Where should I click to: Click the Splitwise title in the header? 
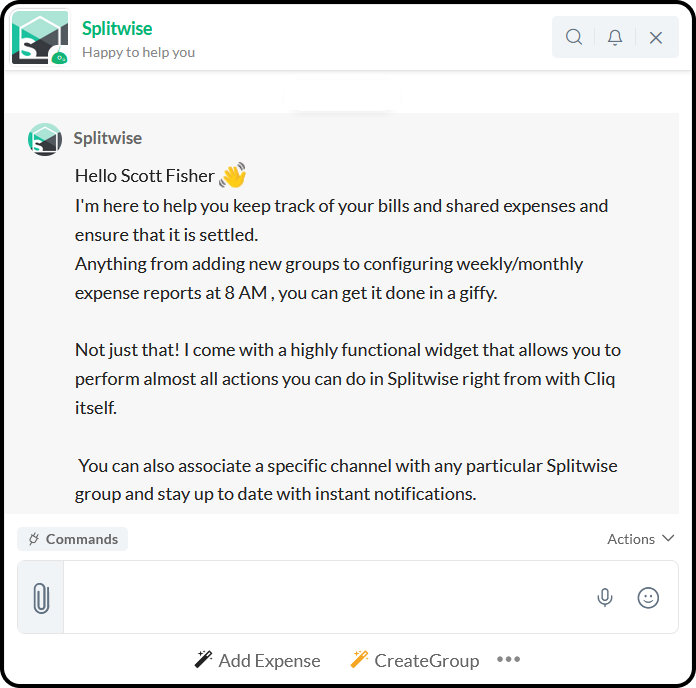(x=117, y=28)
